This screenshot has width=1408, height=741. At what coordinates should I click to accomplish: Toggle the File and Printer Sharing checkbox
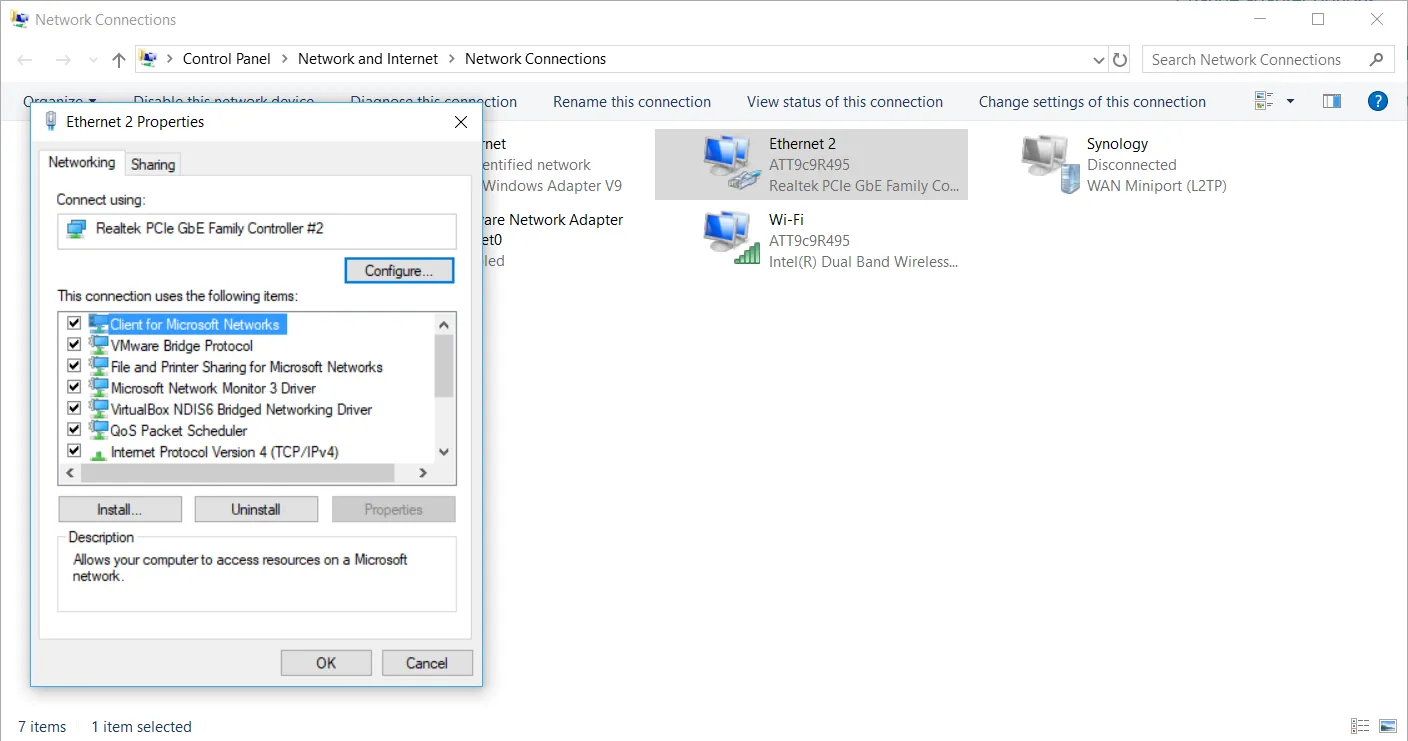[x=74, y=366]
